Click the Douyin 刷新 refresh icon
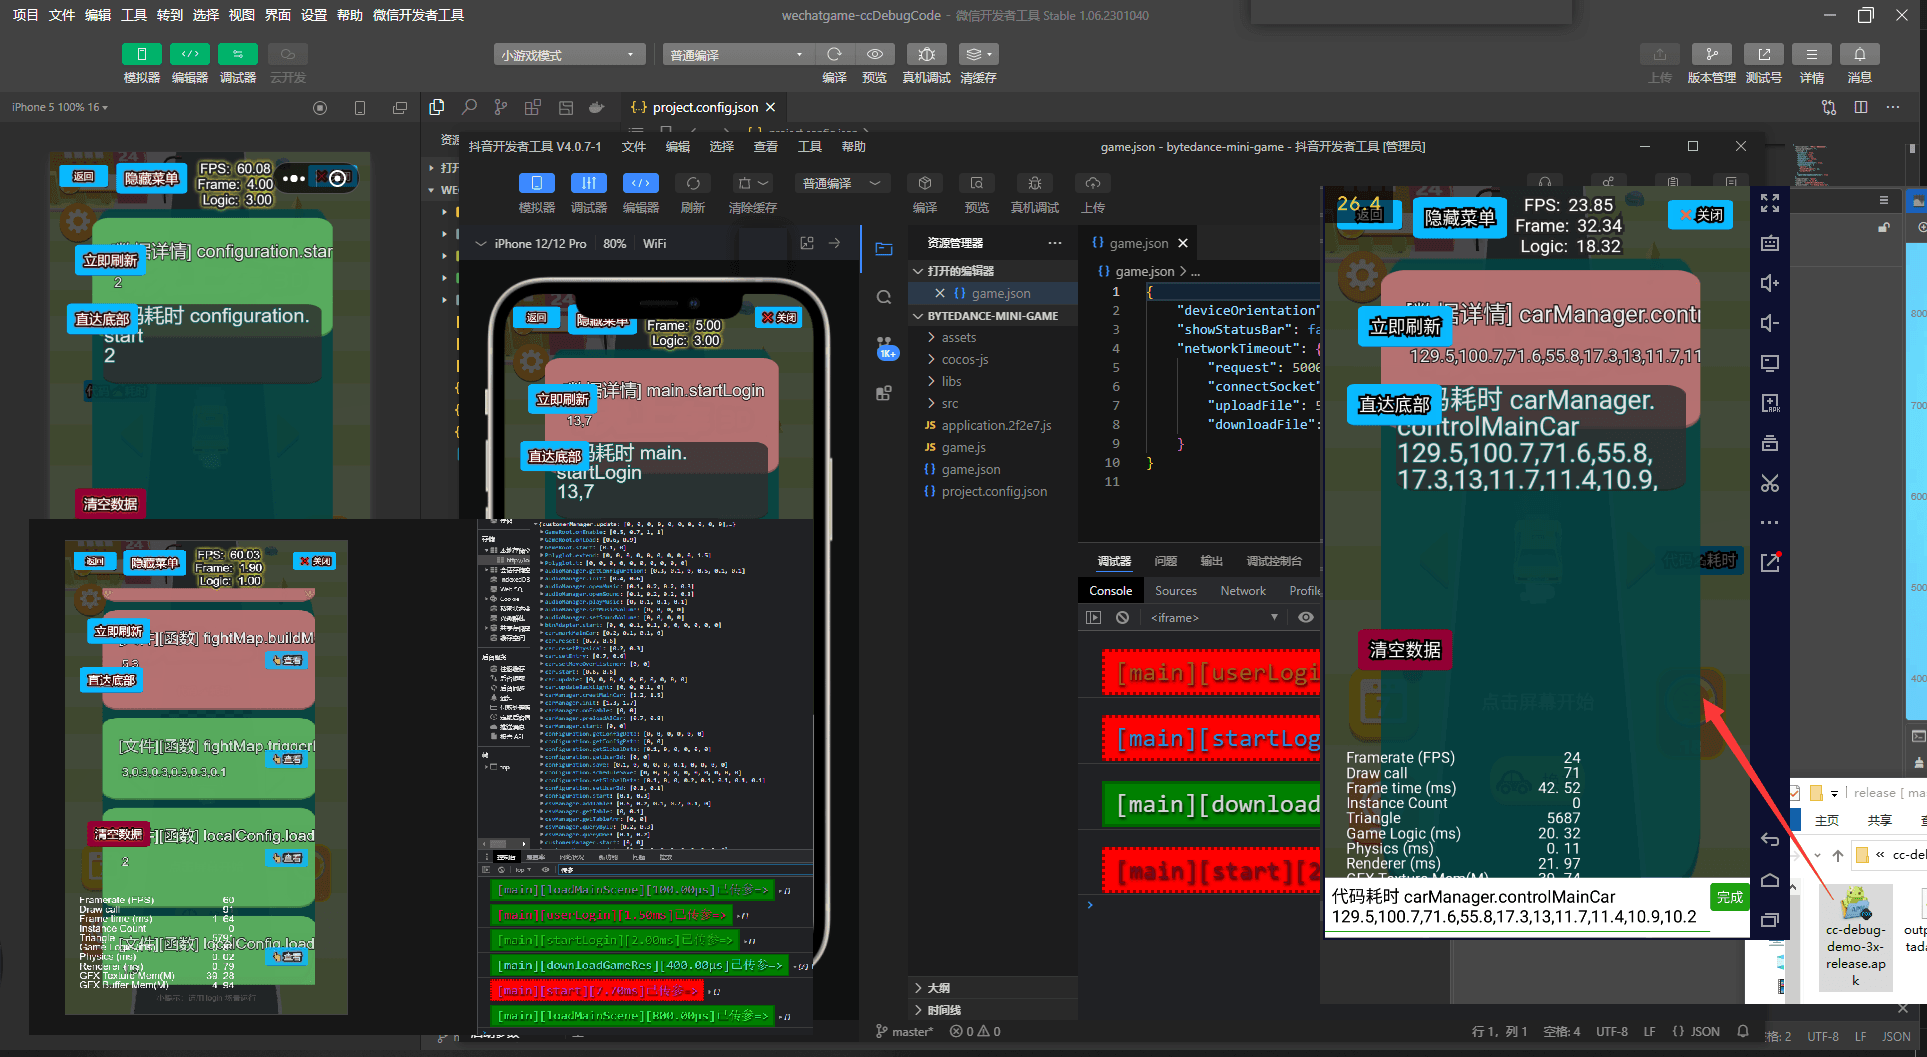The image size is (1927, 1057). click(x=693, y=183)
